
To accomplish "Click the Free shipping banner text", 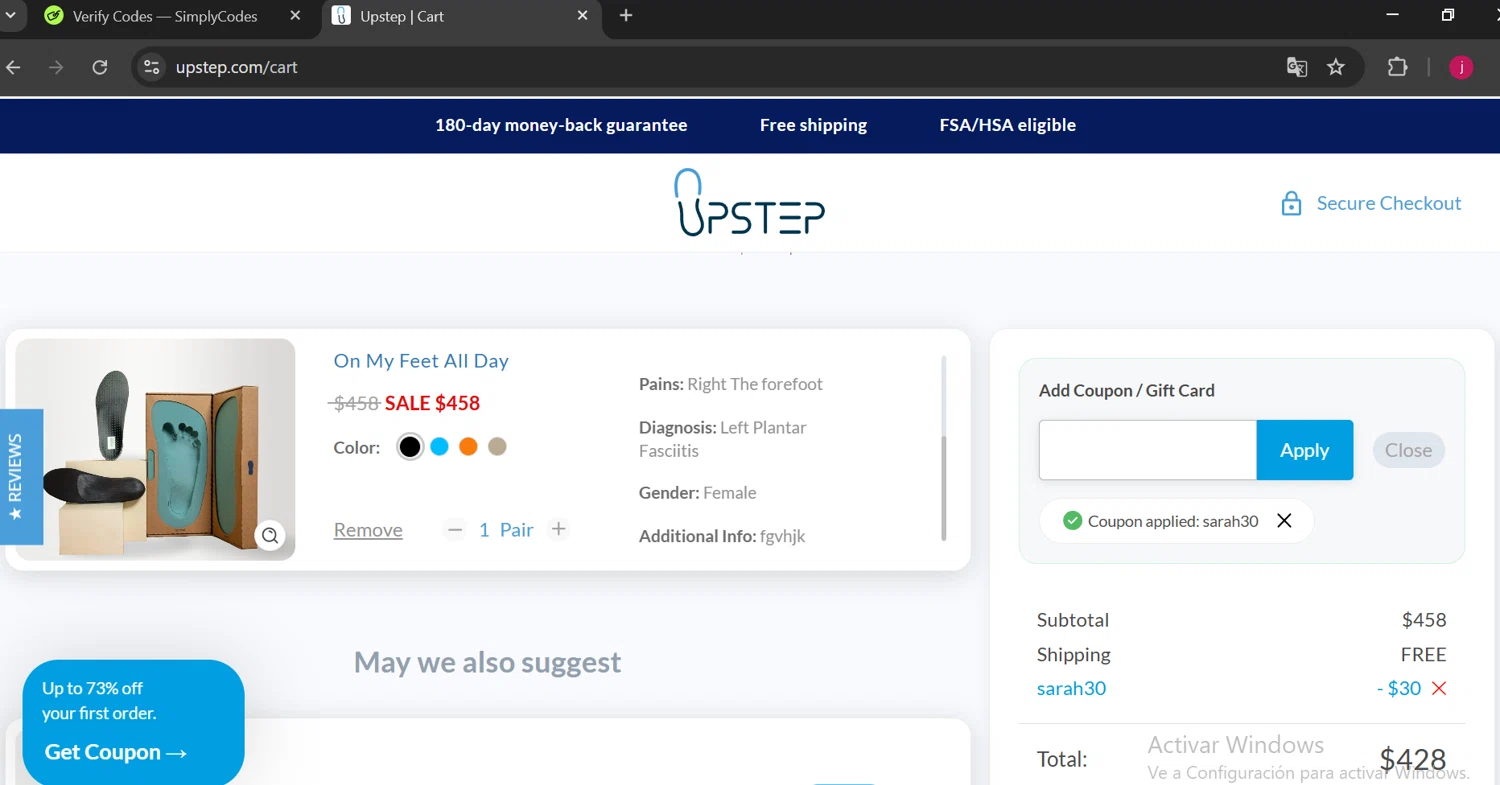I will pos(813,125).
